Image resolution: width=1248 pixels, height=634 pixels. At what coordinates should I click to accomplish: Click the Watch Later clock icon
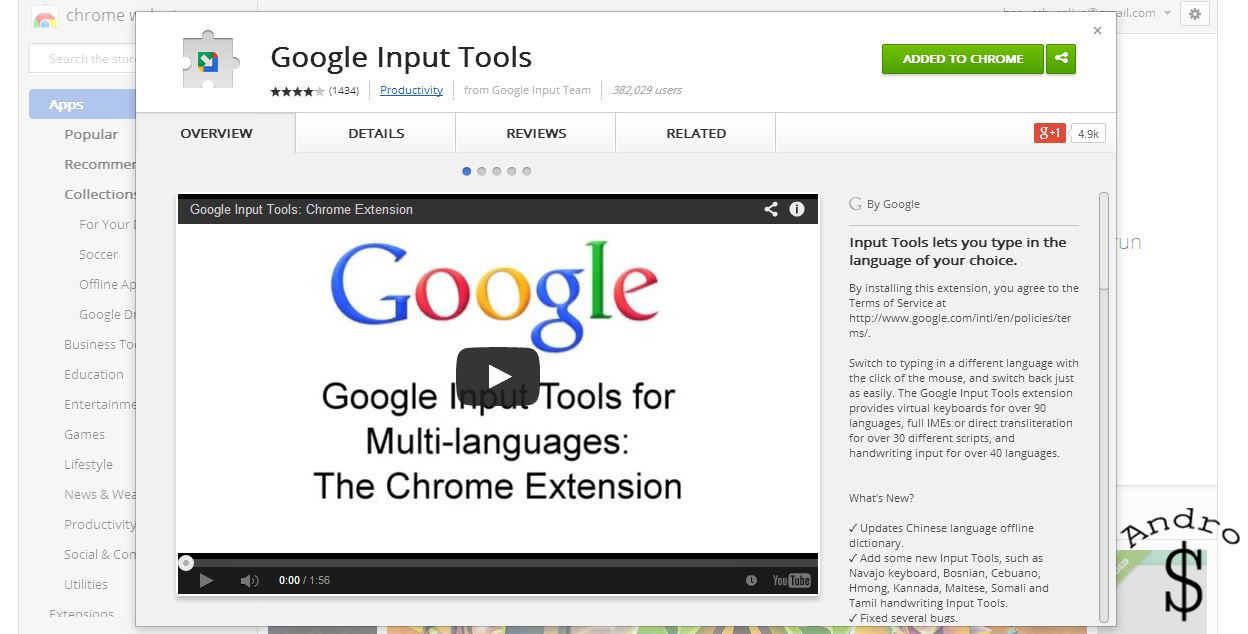pos(751,581)
